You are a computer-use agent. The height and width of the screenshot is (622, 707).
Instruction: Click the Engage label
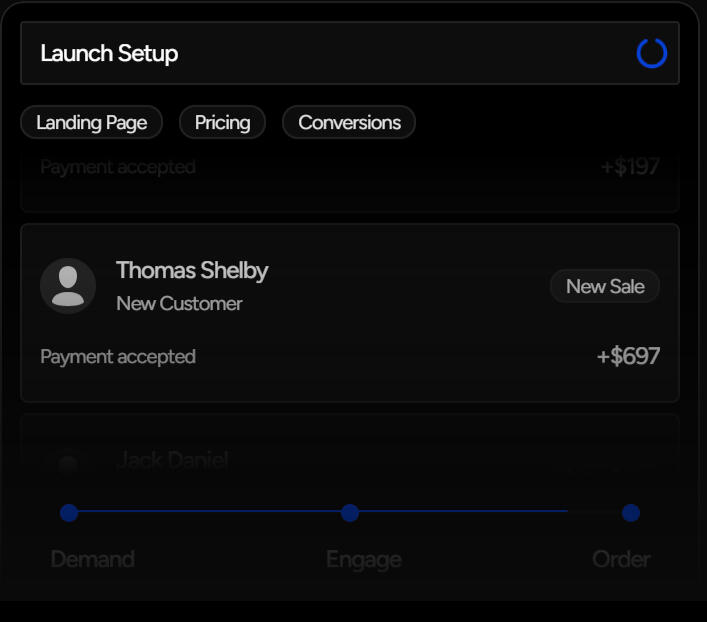pos(364,559)
